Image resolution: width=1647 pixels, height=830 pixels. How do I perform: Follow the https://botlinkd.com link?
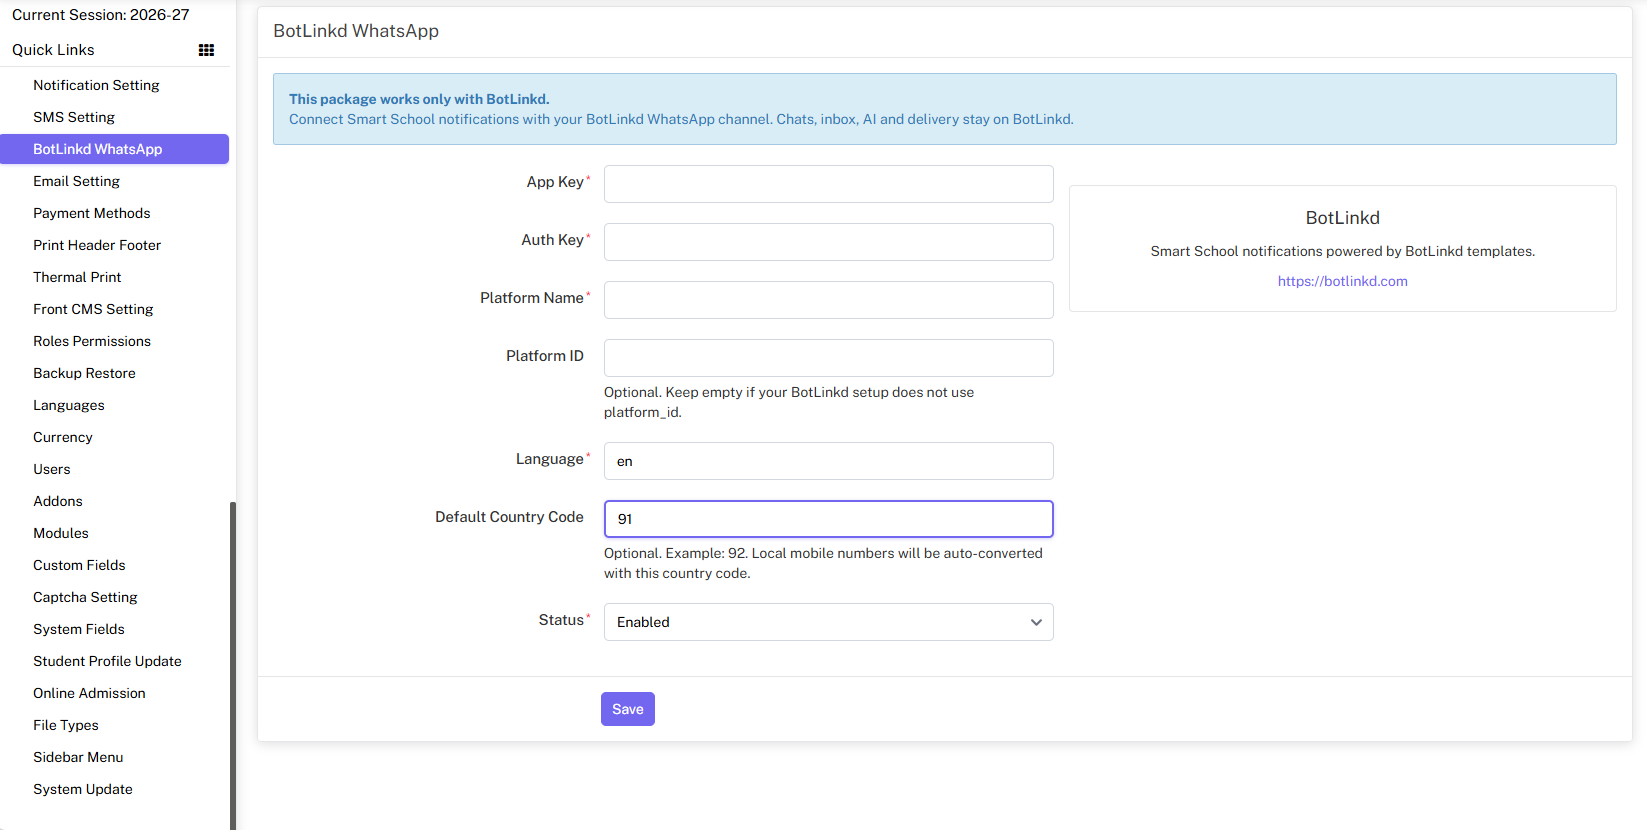click(1342, 281)
